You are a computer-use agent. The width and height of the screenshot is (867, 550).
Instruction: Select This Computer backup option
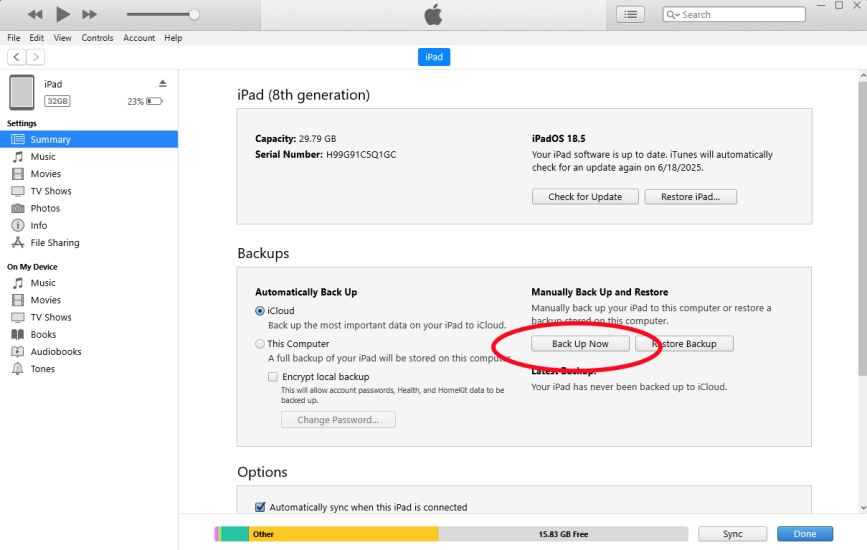click(260, 344)
